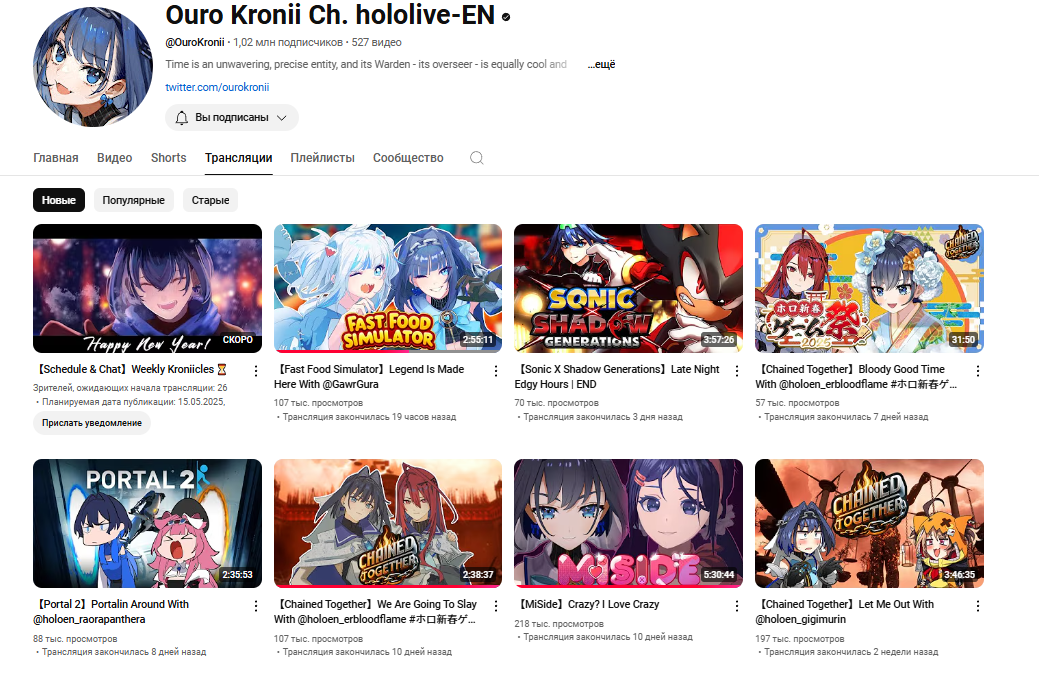Click Ouro Kronii channel avatar

(93, 66)
